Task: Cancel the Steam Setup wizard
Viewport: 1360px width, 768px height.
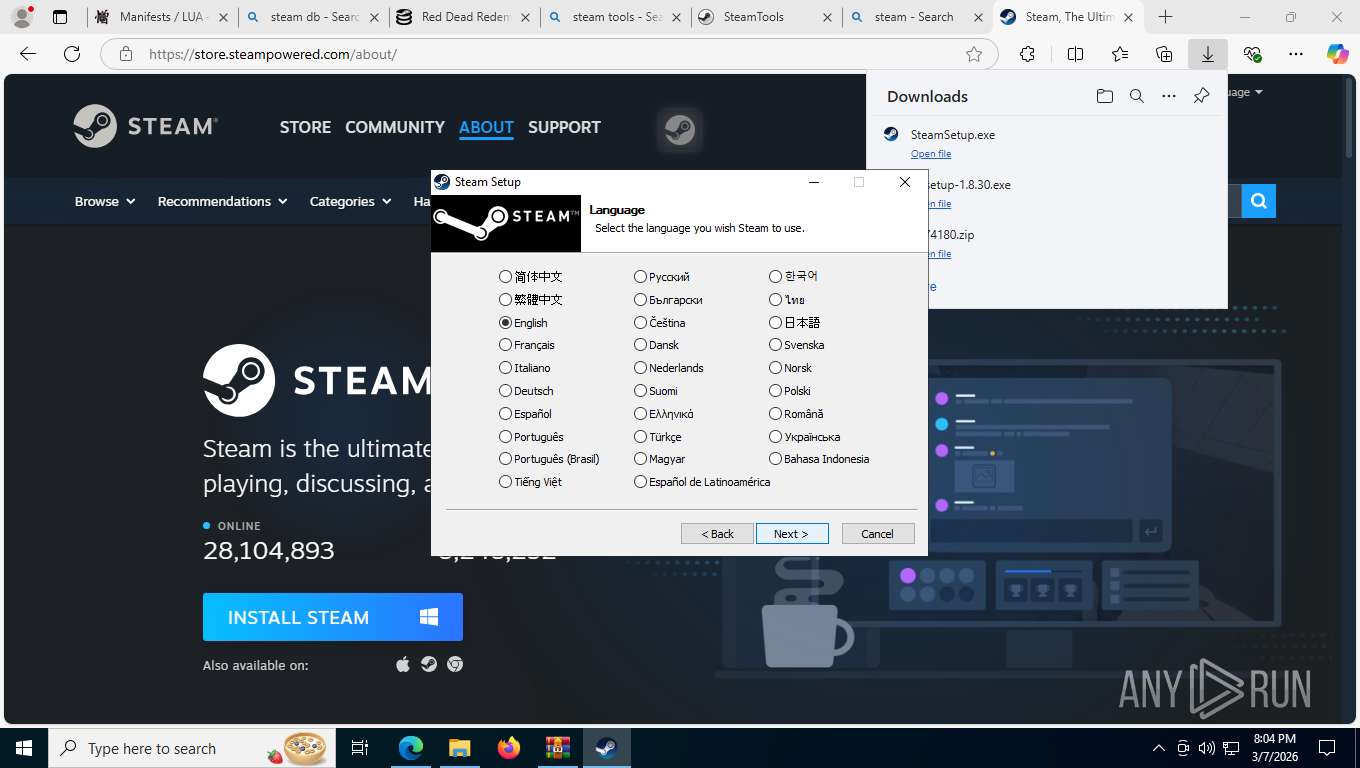Action: 878,534
